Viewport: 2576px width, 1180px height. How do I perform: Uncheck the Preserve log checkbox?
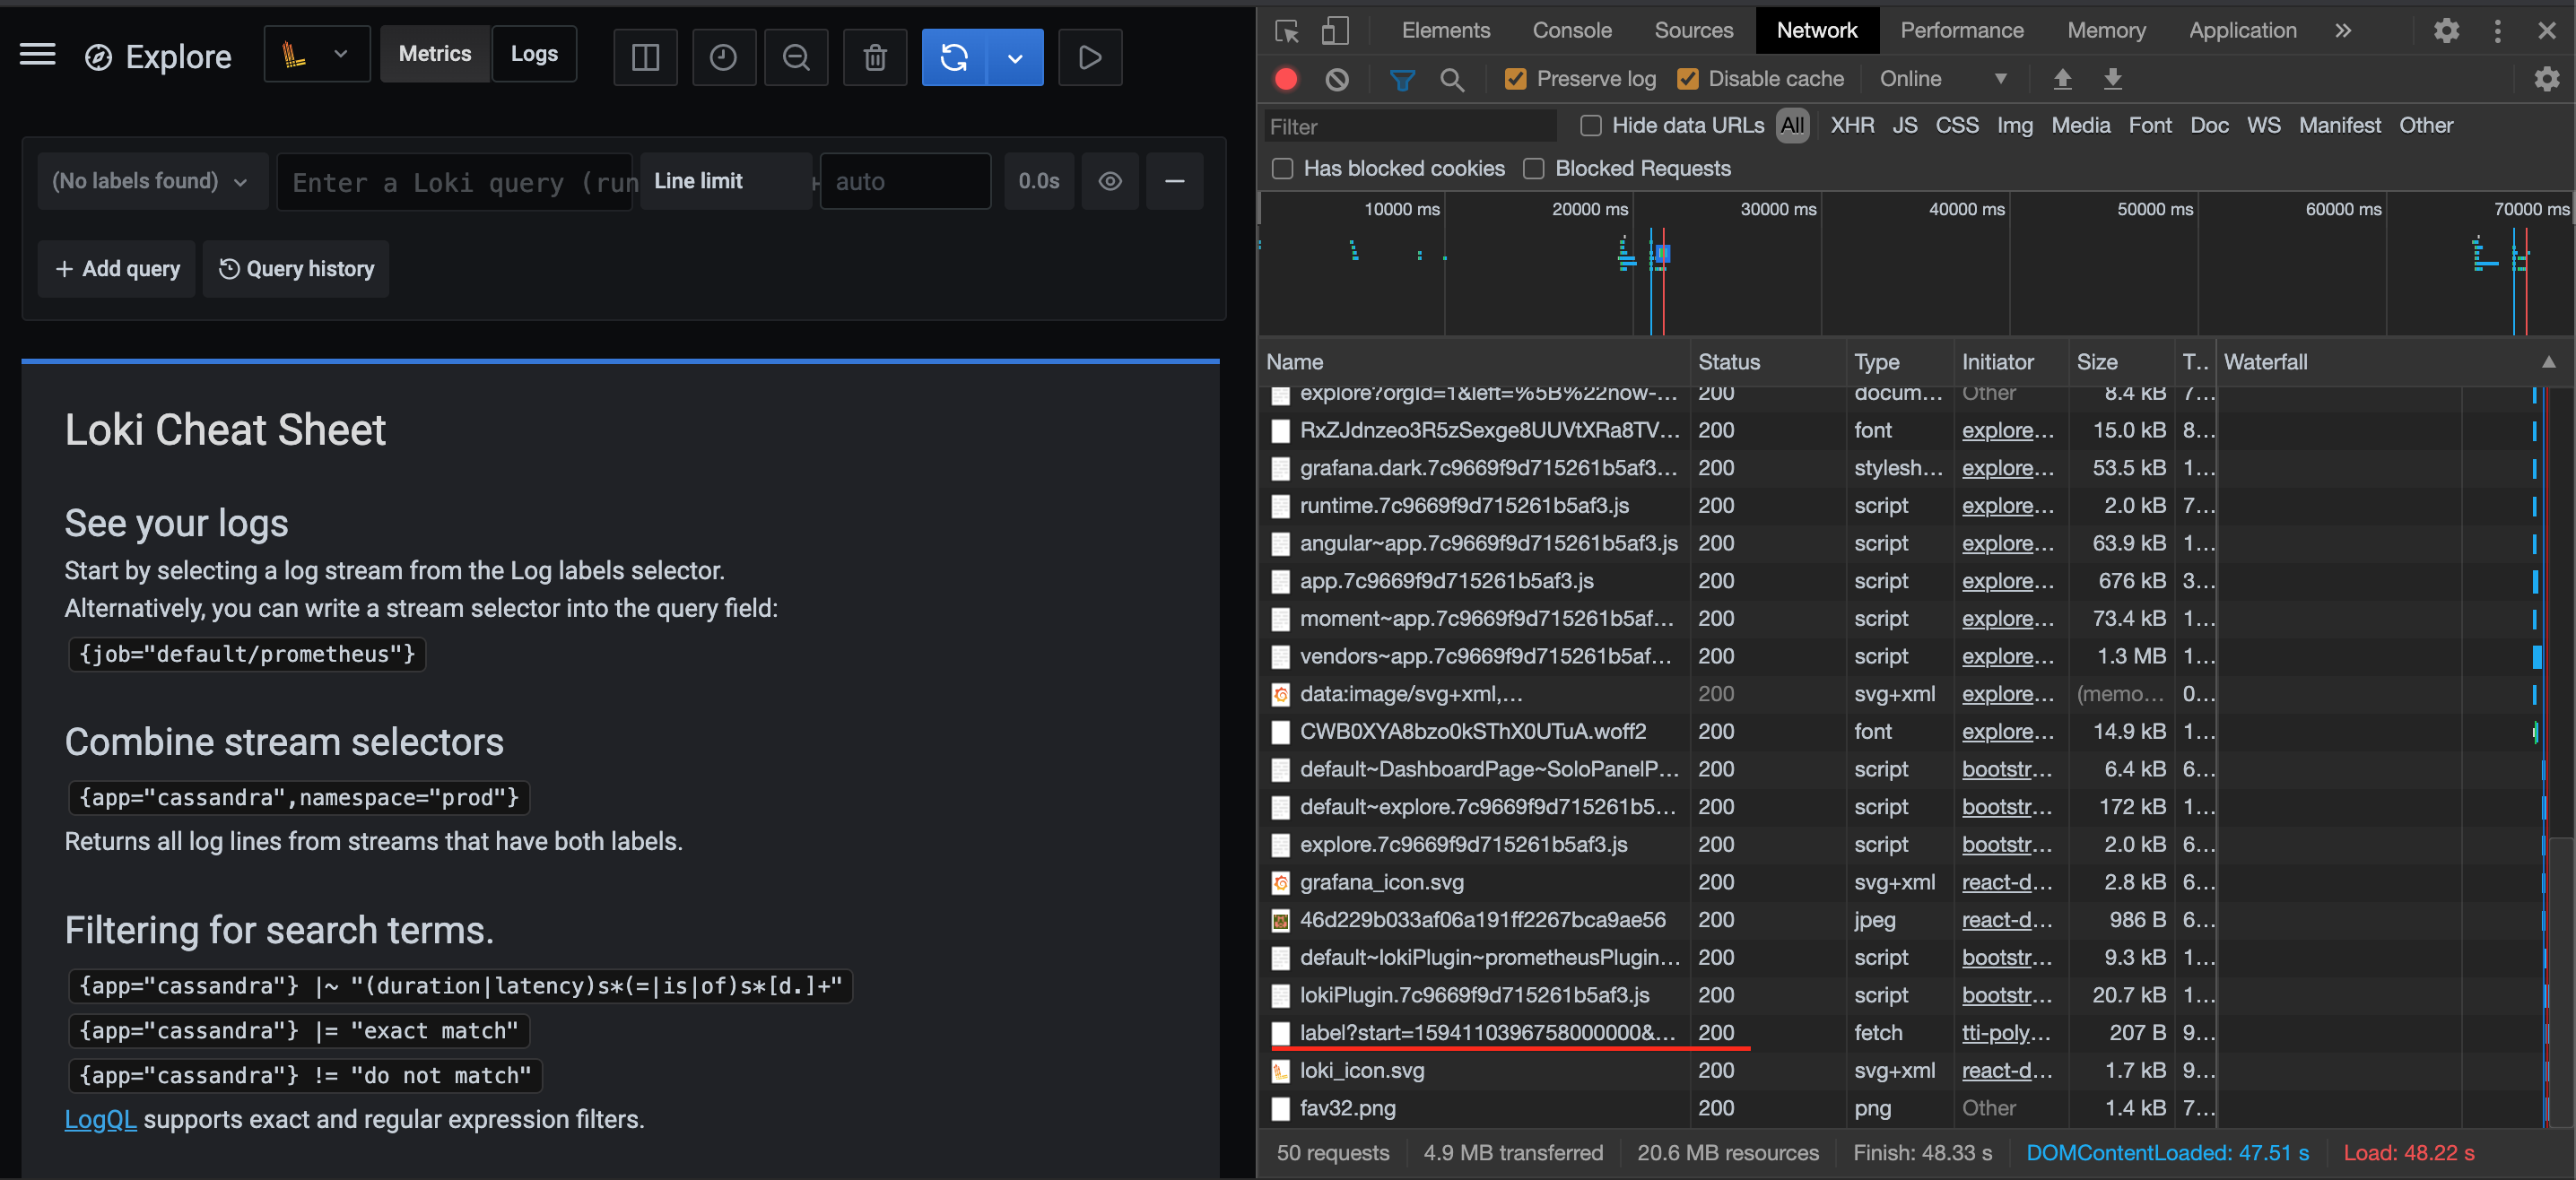click(1516, 79)
